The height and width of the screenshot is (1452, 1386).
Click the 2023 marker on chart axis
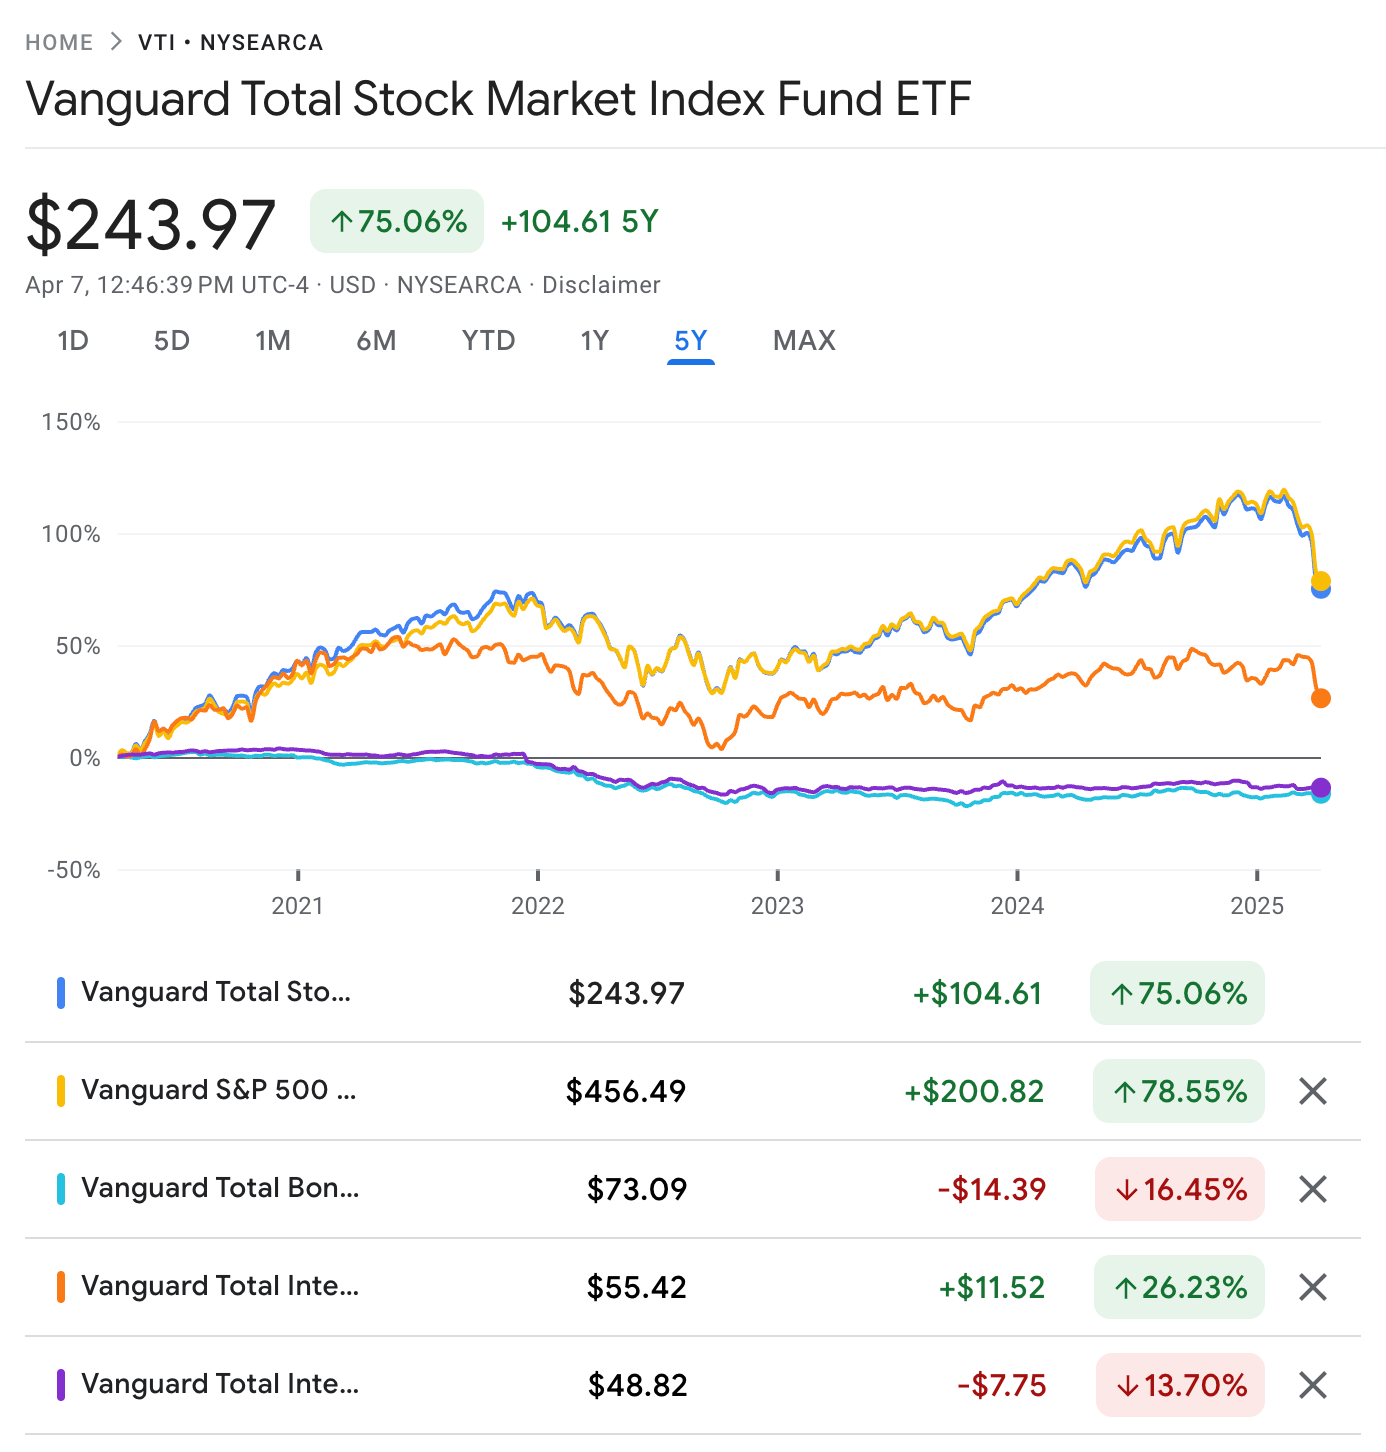click(x=777, y=905)
